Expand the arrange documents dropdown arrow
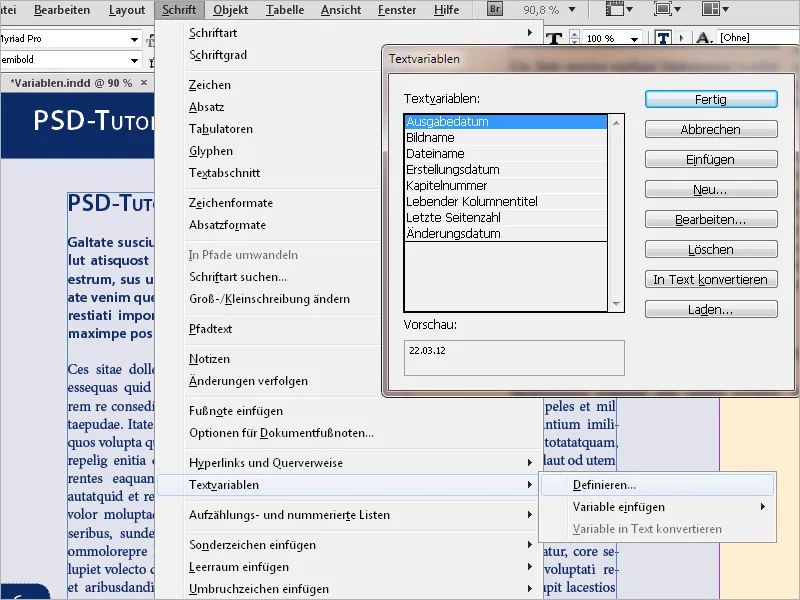Image resolution: width=800 pixels, height=600 pixels. click(x=726, y=9)
